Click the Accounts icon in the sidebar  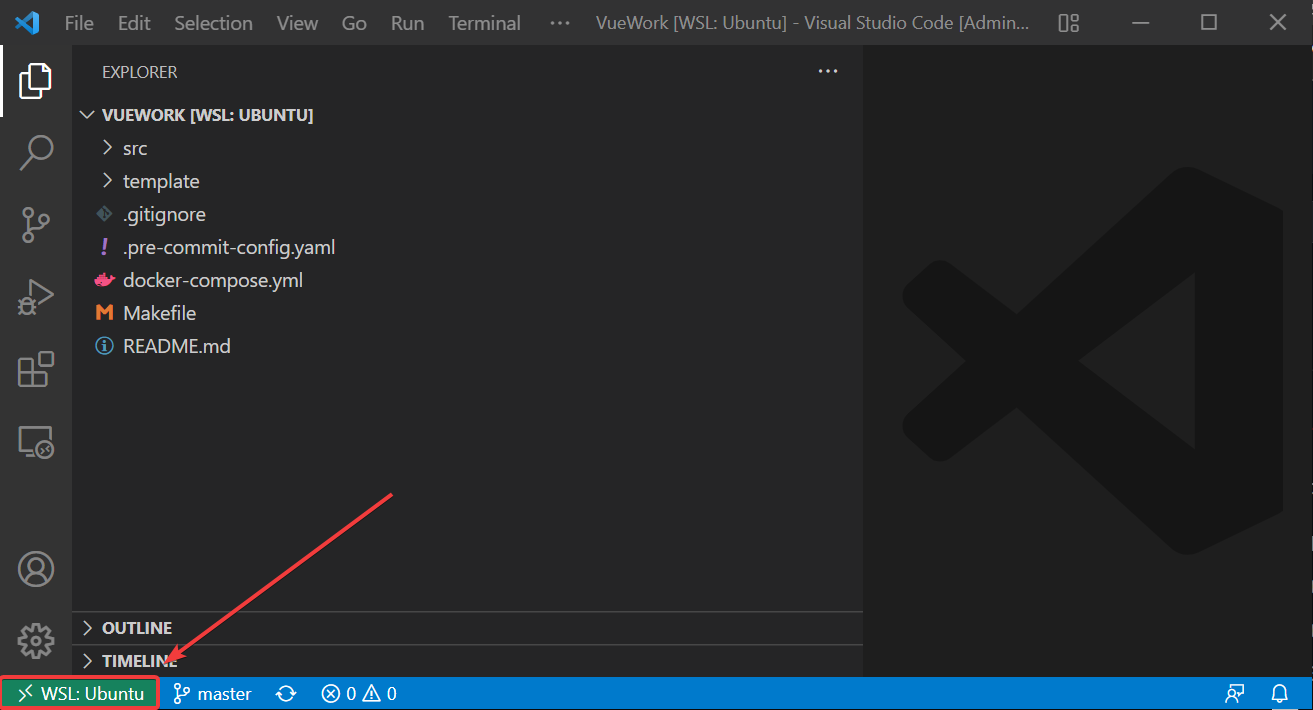[36, 568]
